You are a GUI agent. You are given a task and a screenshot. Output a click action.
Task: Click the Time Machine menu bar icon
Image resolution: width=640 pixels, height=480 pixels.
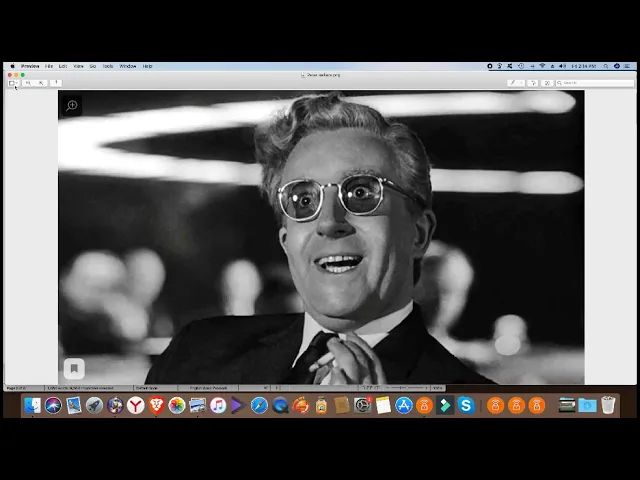click(x=521, y=66)
